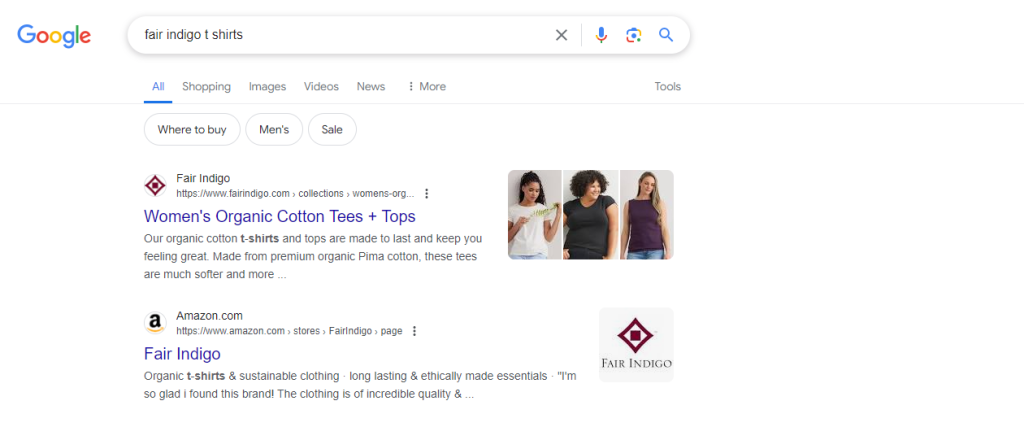Click the Amazon.com favicon
Viewport: 1024px width, 427px height.
(x=155, y=323)
